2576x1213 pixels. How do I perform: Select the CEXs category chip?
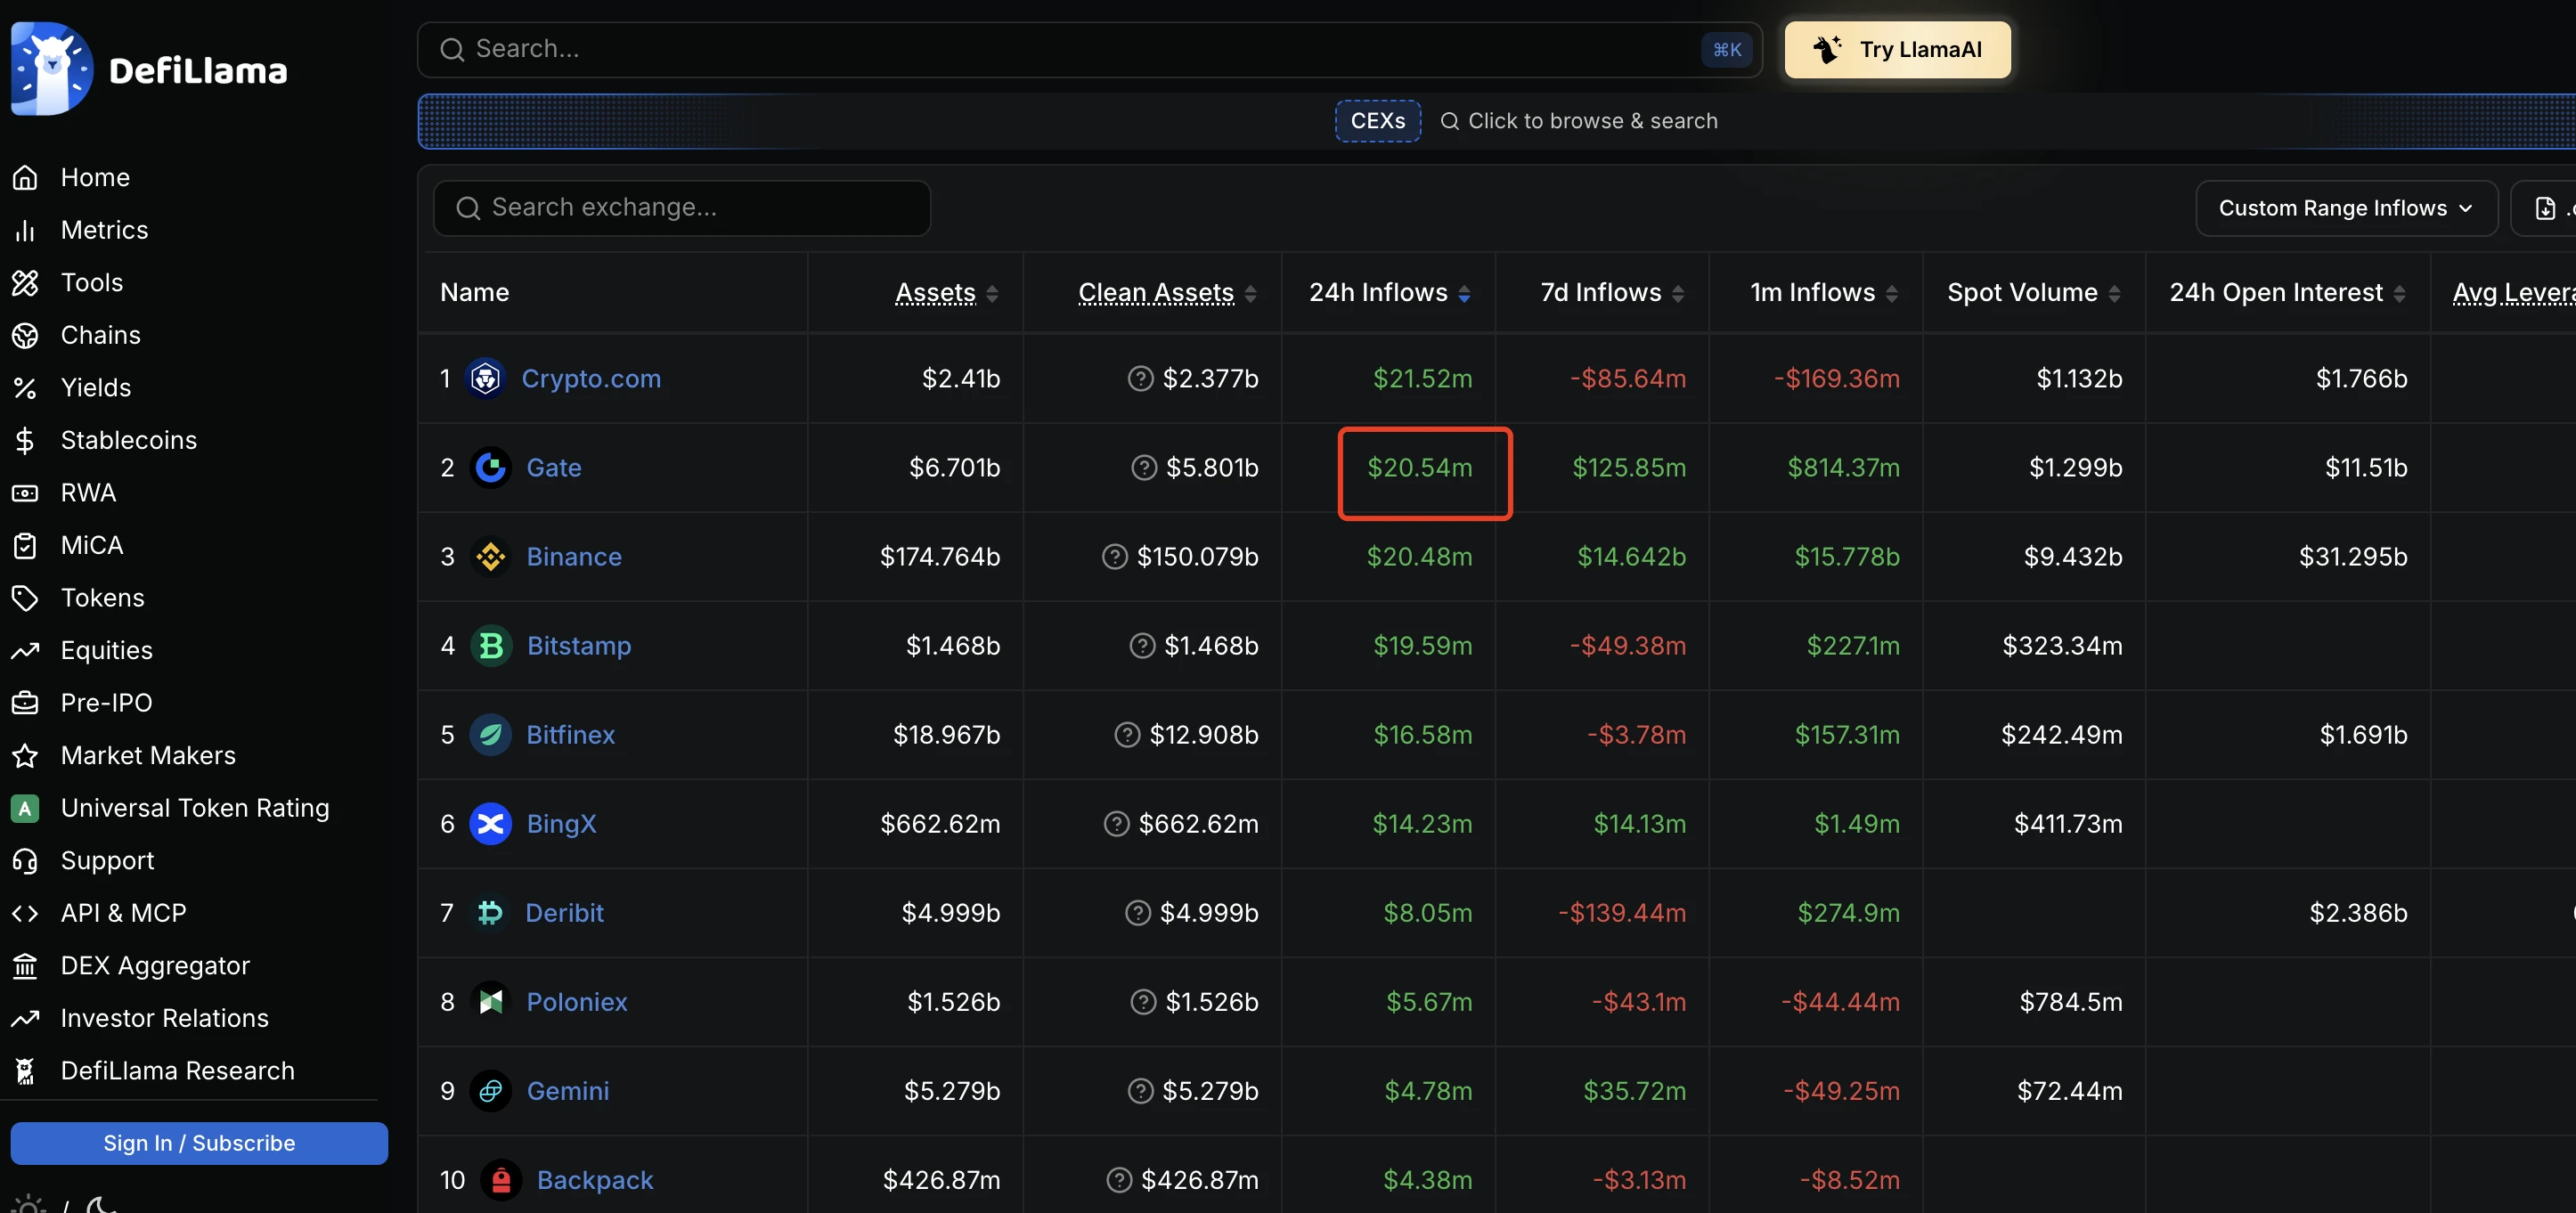click(x=1377, y=121)
